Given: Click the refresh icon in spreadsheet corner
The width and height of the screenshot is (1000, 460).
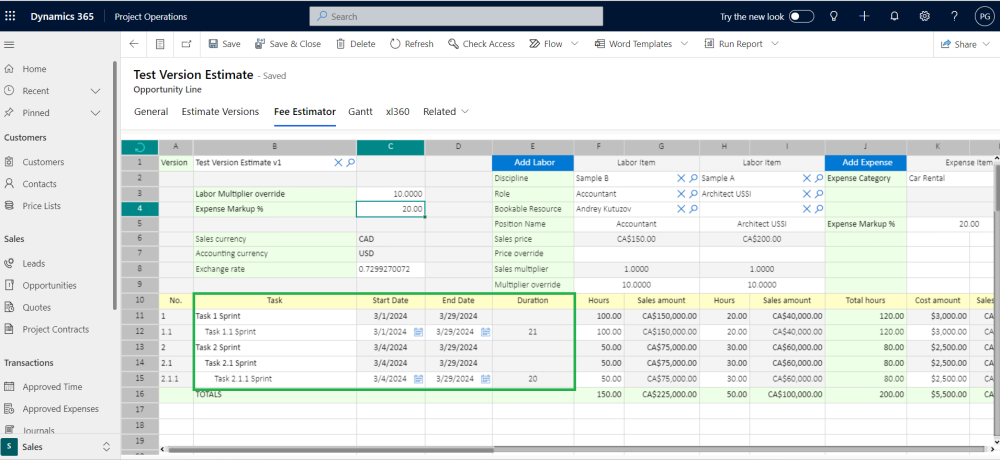Looking at the screenshot, I should [139, 147].
